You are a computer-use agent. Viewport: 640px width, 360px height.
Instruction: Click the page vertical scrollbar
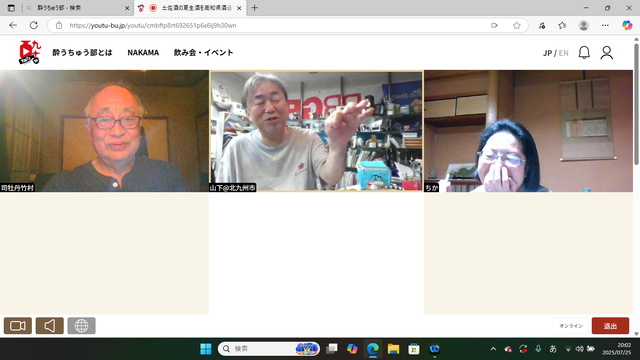[636, 104]
